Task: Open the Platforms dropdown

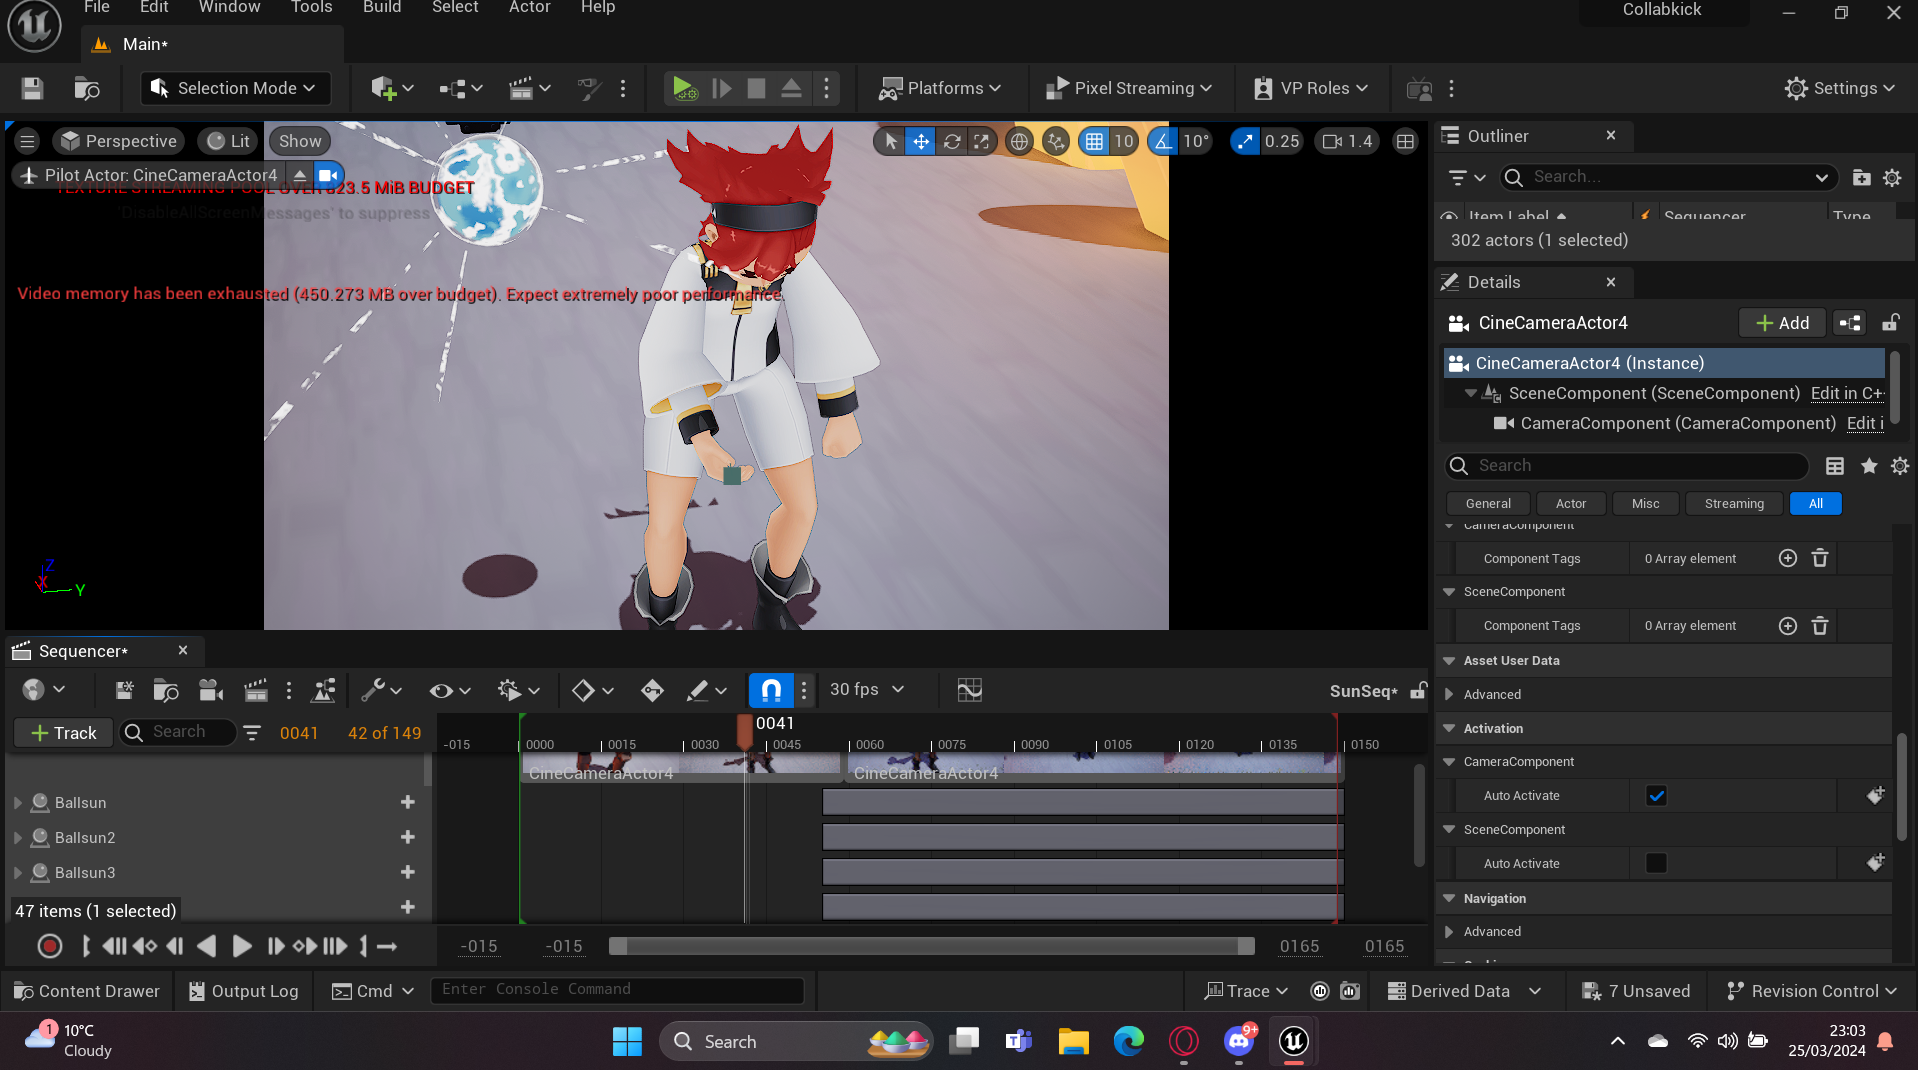Action: tap(939, 88)
